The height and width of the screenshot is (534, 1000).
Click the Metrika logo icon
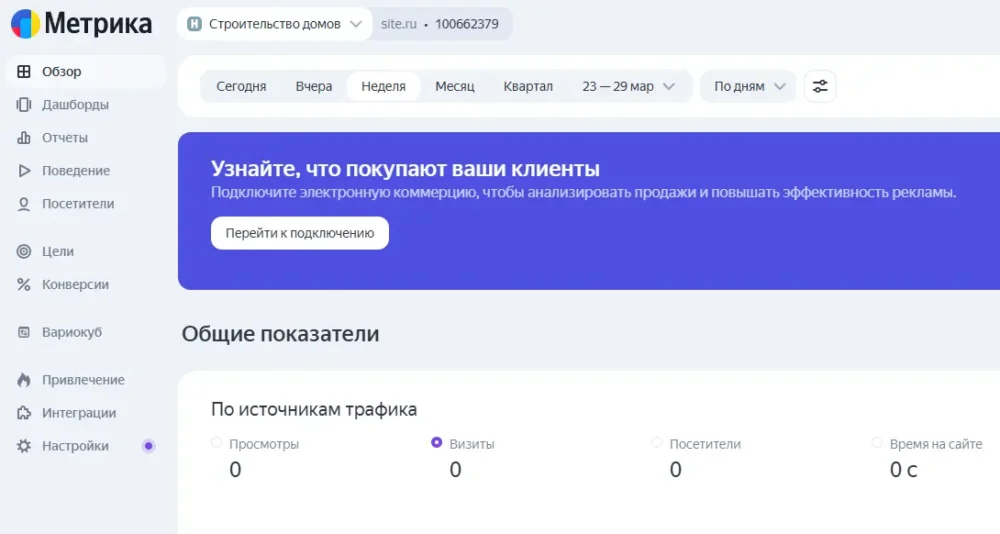(26, 24)
